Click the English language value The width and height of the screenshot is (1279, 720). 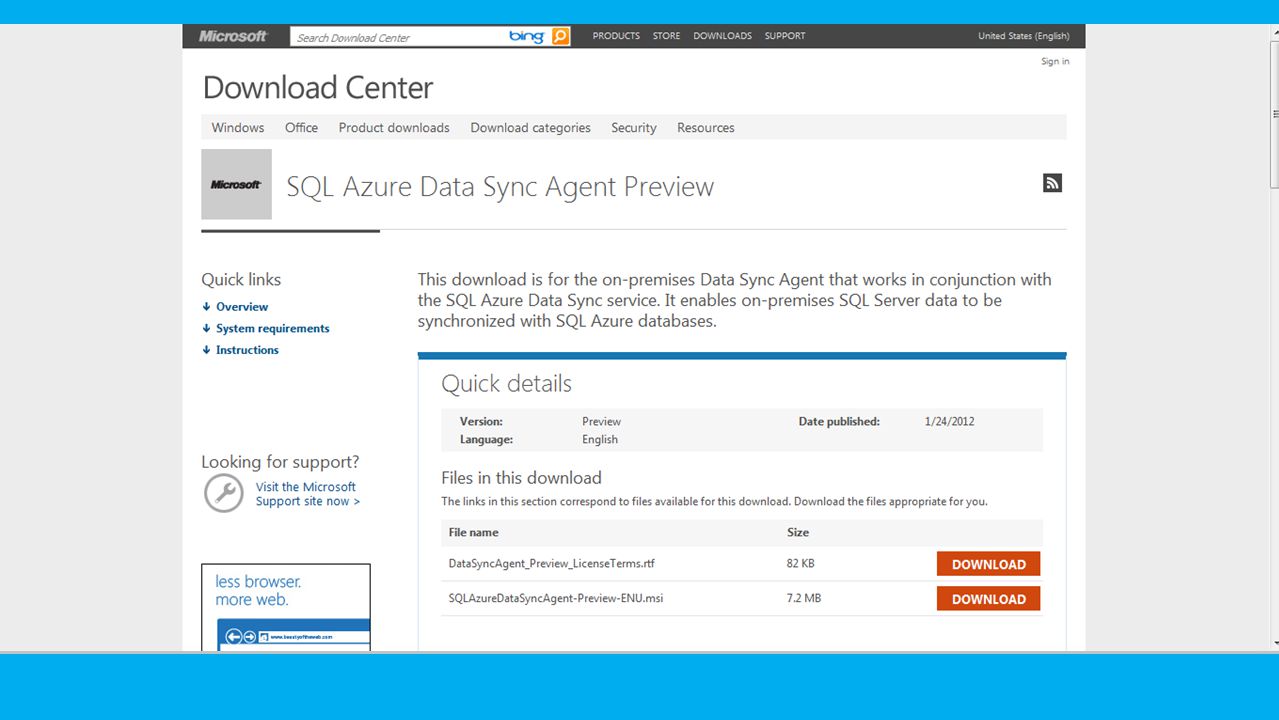[600, 440]
